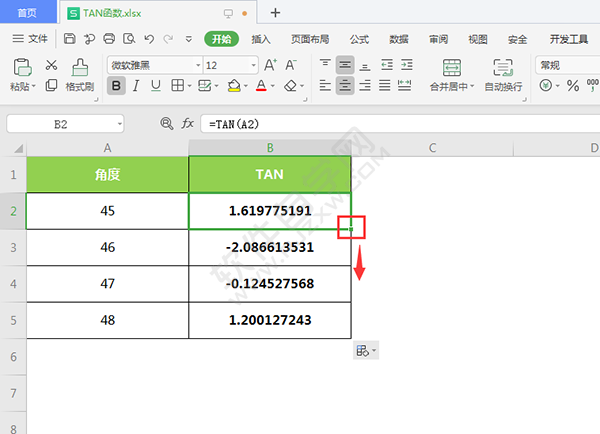Click the Borders icon
This screenshot has width=600, height=434.
tap(177, 85)
